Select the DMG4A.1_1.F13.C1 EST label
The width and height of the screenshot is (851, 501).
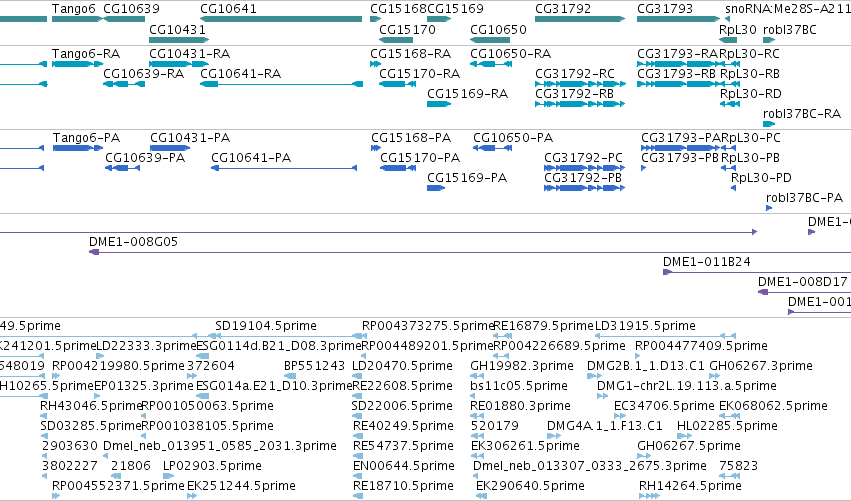[605, 427]
